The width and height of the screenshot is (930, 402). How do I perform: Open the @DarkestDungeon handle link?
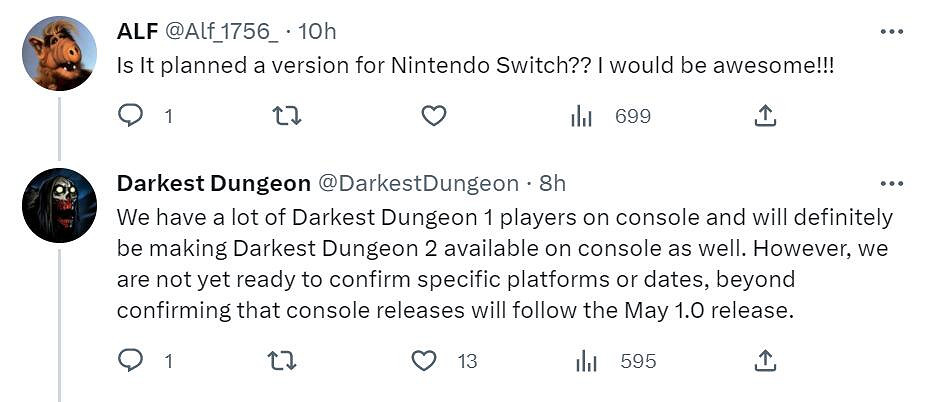click(x=418, y=183)
